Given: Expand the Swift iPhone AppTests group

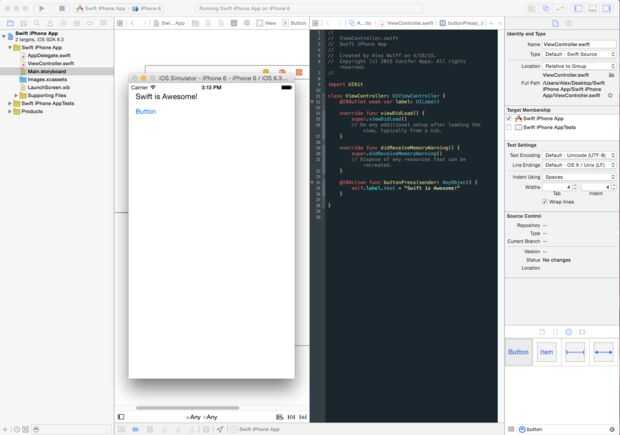Looking at the screenshot, I should (x=10, y=103).
